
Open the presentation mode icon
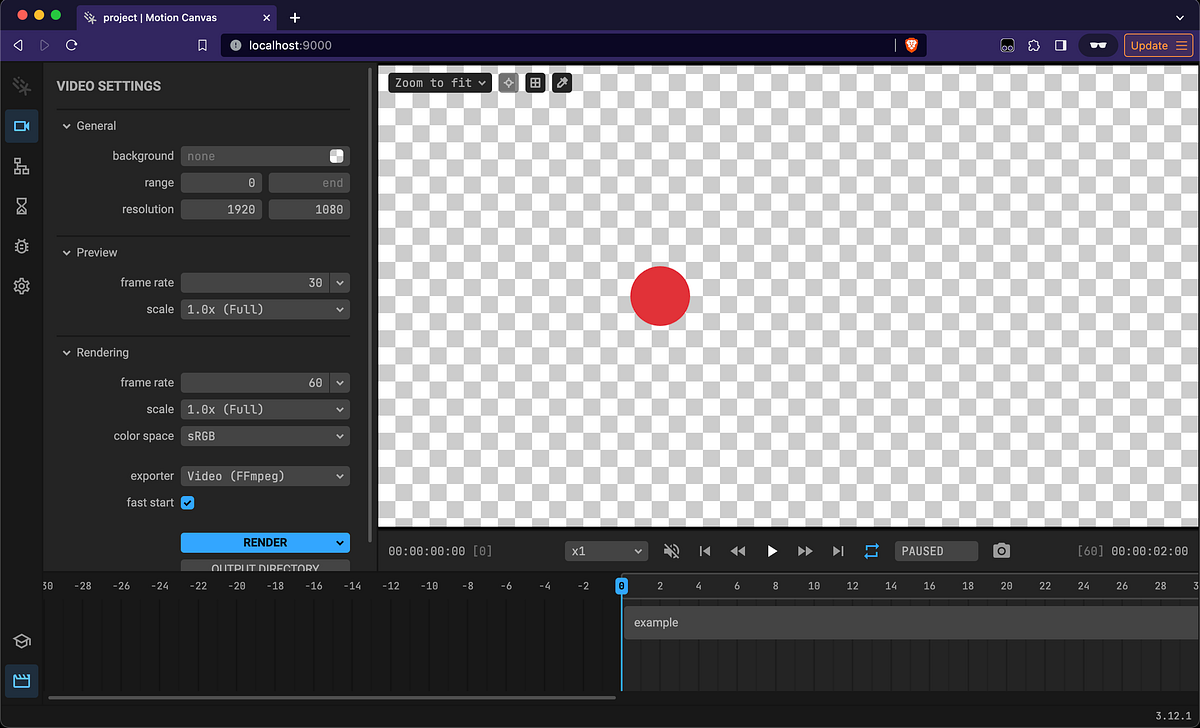pos(21,641)
